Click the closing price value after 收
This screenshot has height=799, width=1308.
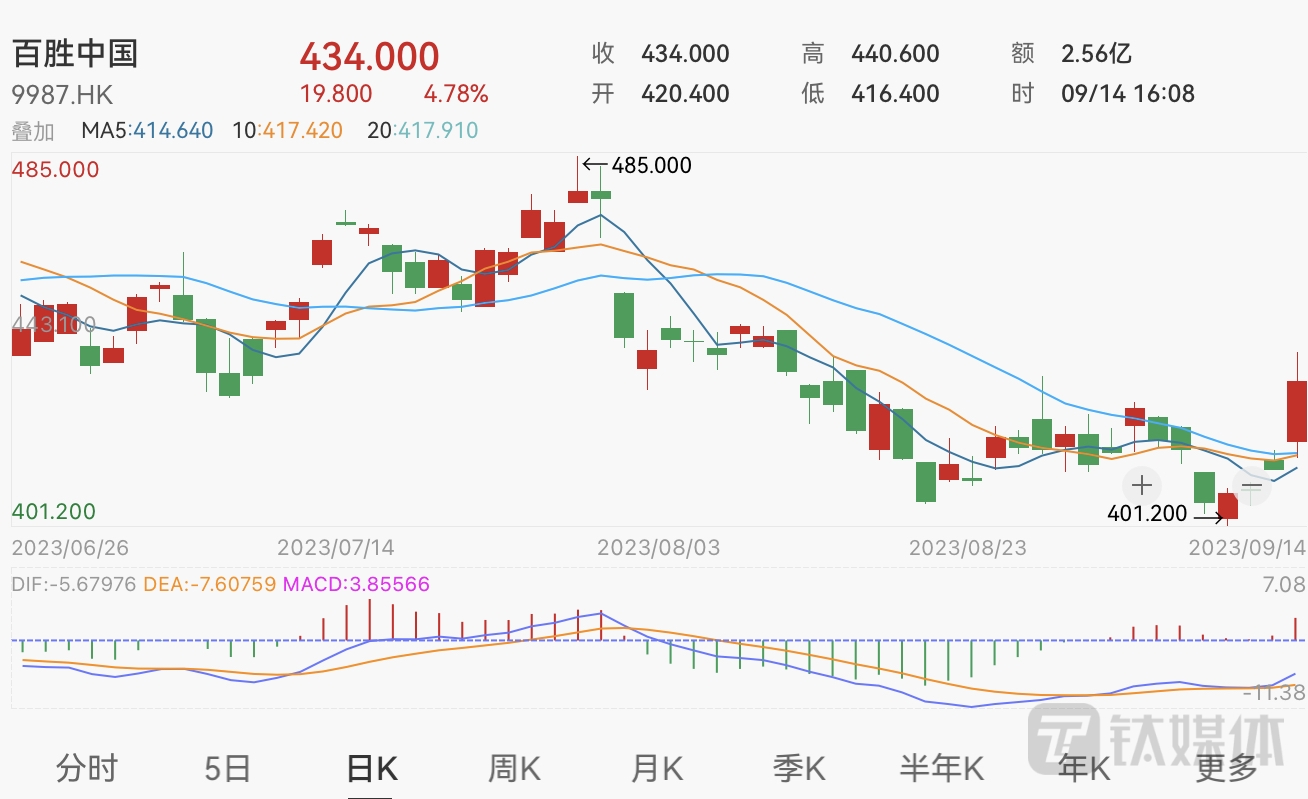click(x=685, y=54)
